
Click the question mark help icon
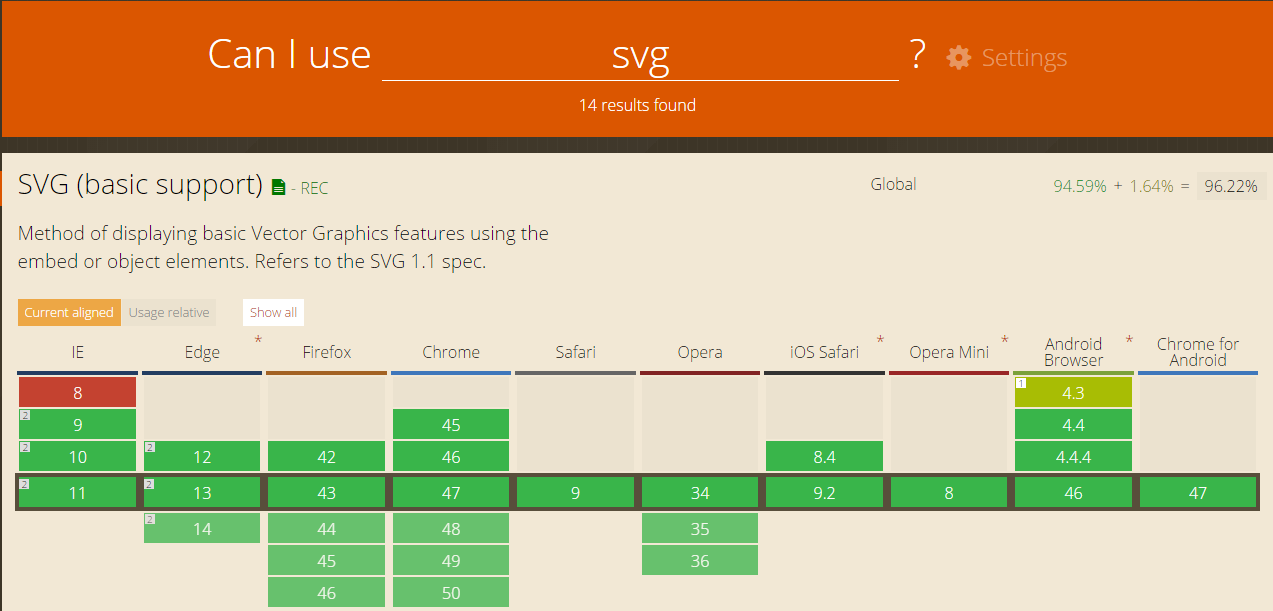pos(916,56)
